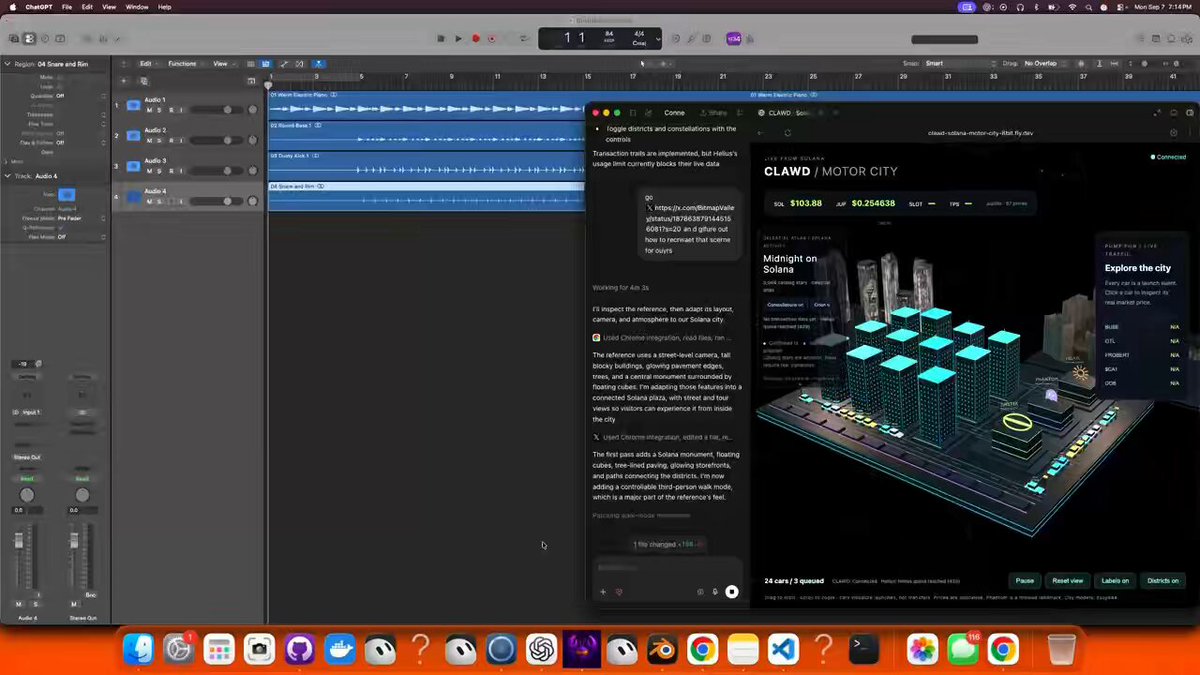Open the Snap Smart dropdown
1200x675 pixels.
tap(959, 64)
